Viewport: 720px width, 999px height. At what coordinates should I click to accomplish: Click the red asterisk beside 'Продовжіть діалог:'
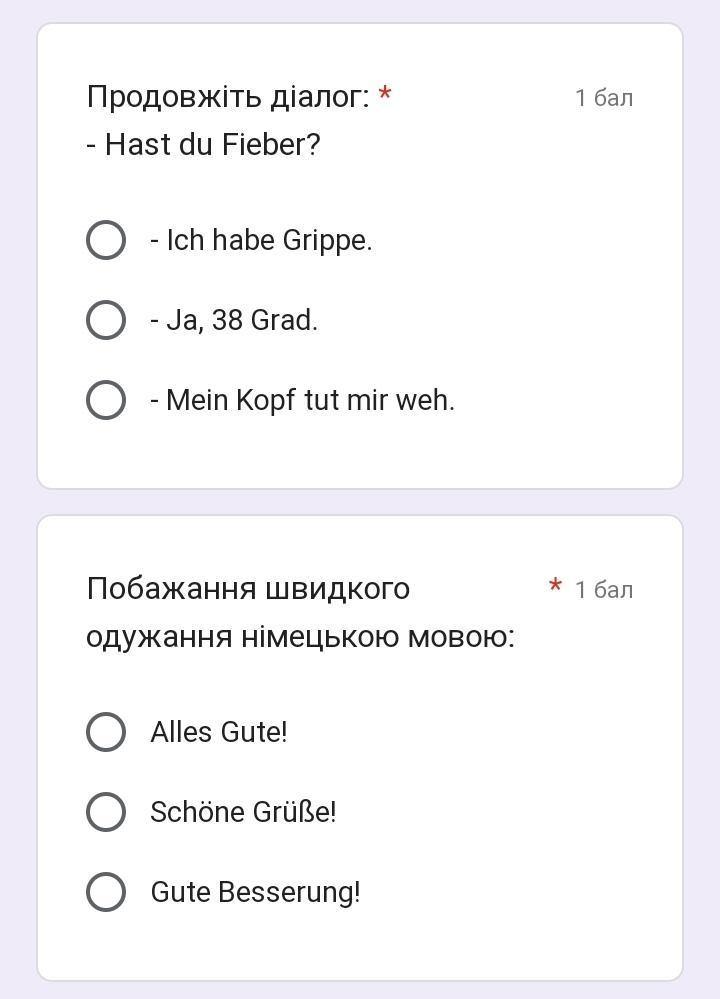[x=385, y=95]
